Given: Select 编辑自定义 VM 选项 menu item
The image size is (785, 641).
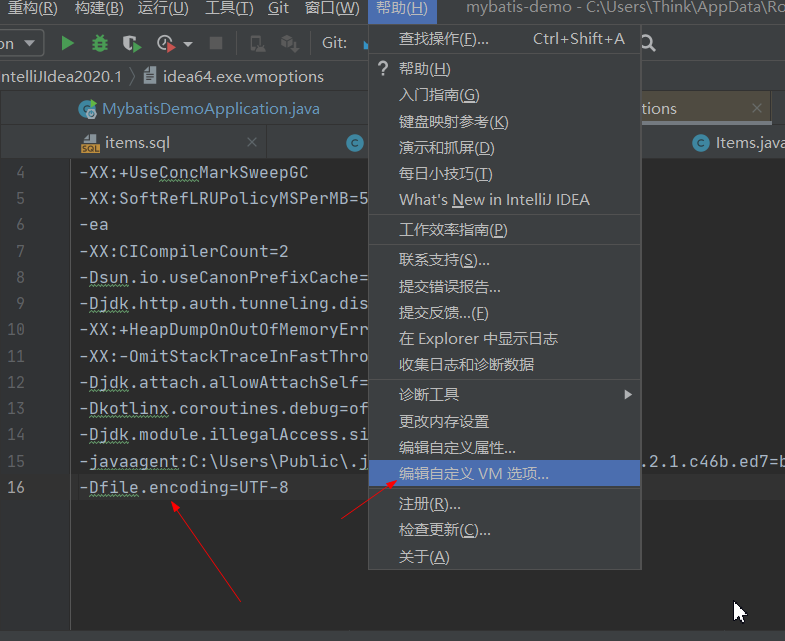Looking at the screenshot, I should [x=473, y=474].
